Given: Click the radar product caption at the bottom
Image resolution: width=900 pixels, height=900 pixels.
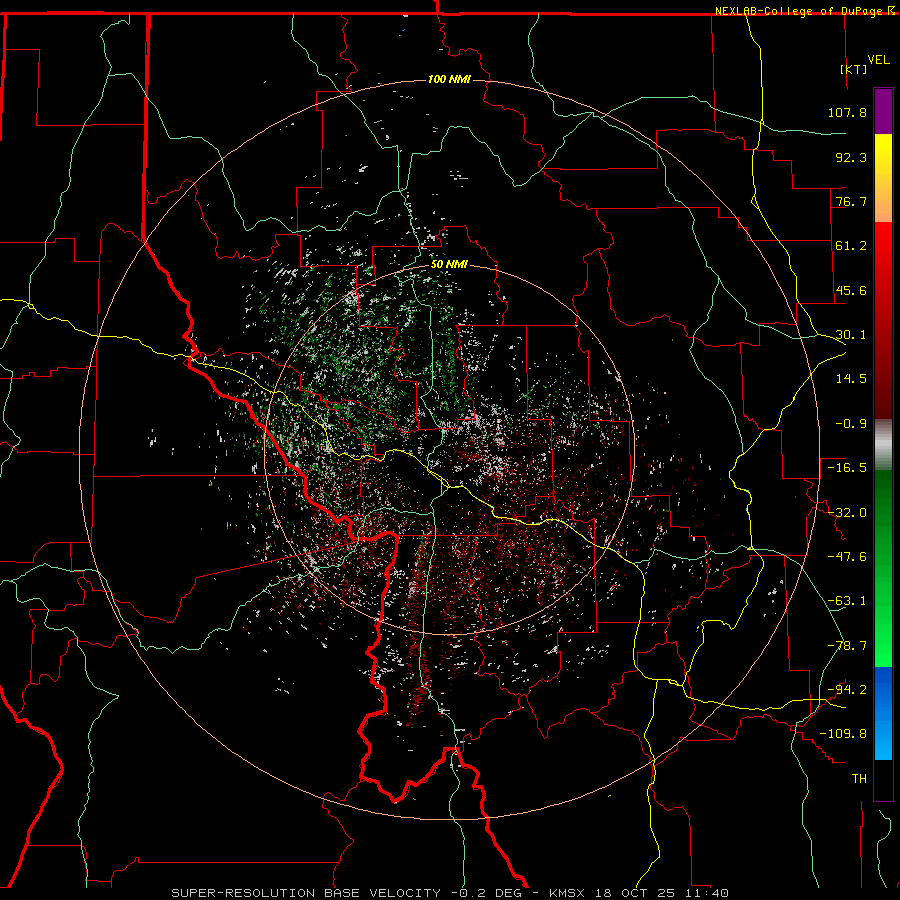Looking at the screenshot, I should (x=450, y=893).
